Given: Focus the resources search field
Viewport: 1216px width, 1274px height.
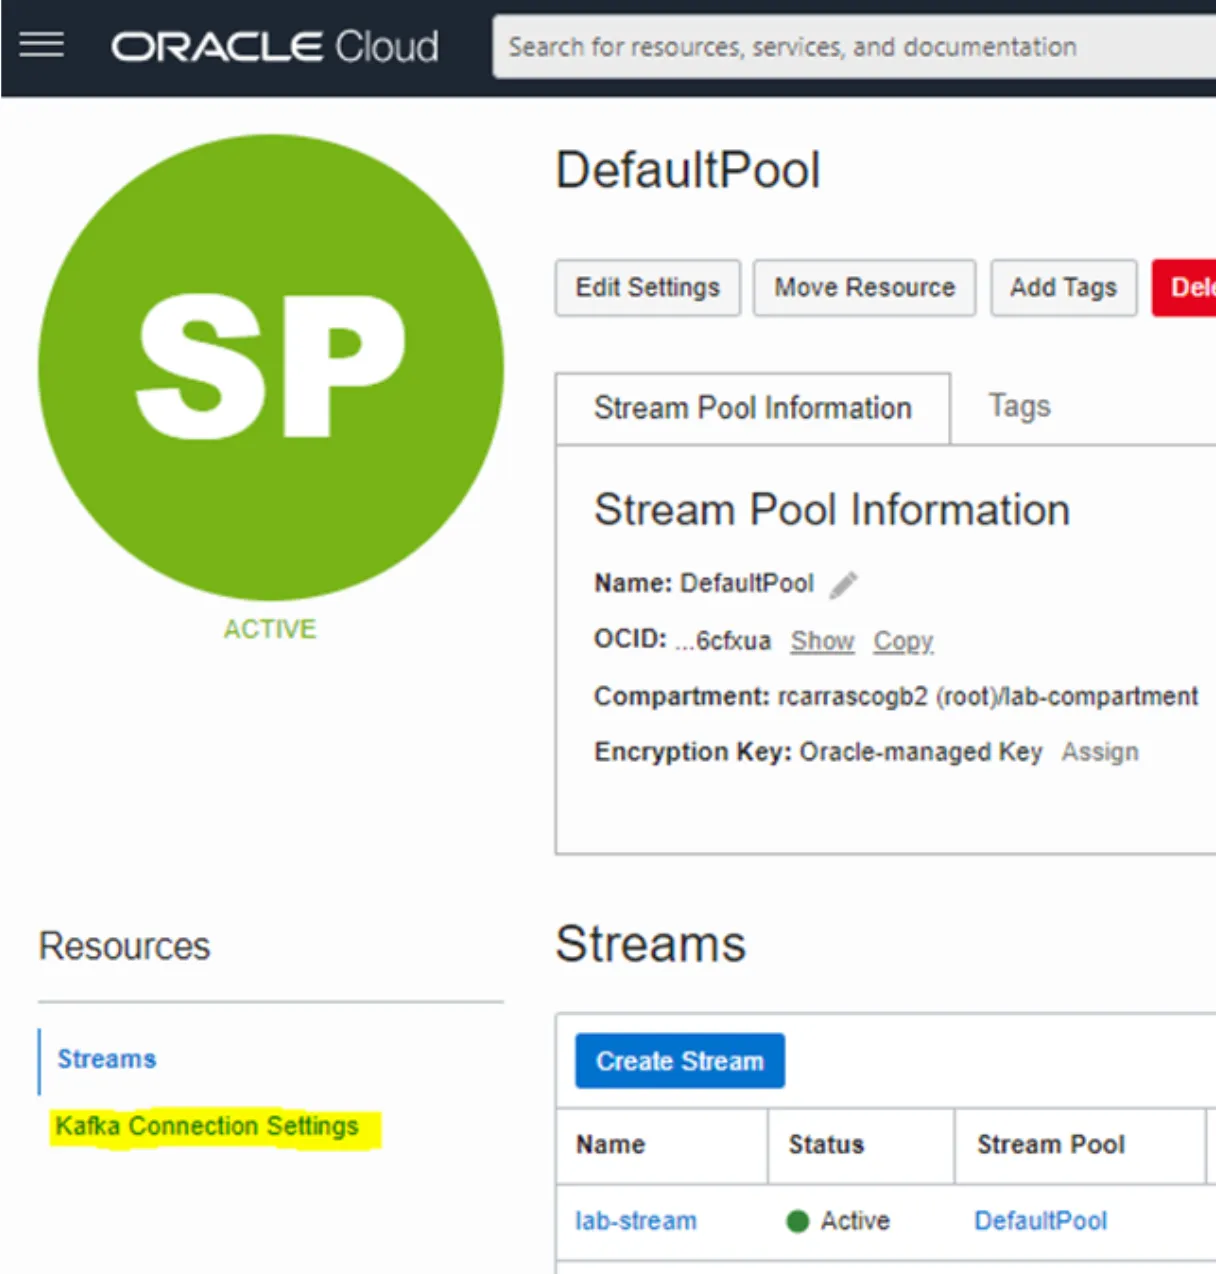Looking at the screenshot, I should coord(855,46).
